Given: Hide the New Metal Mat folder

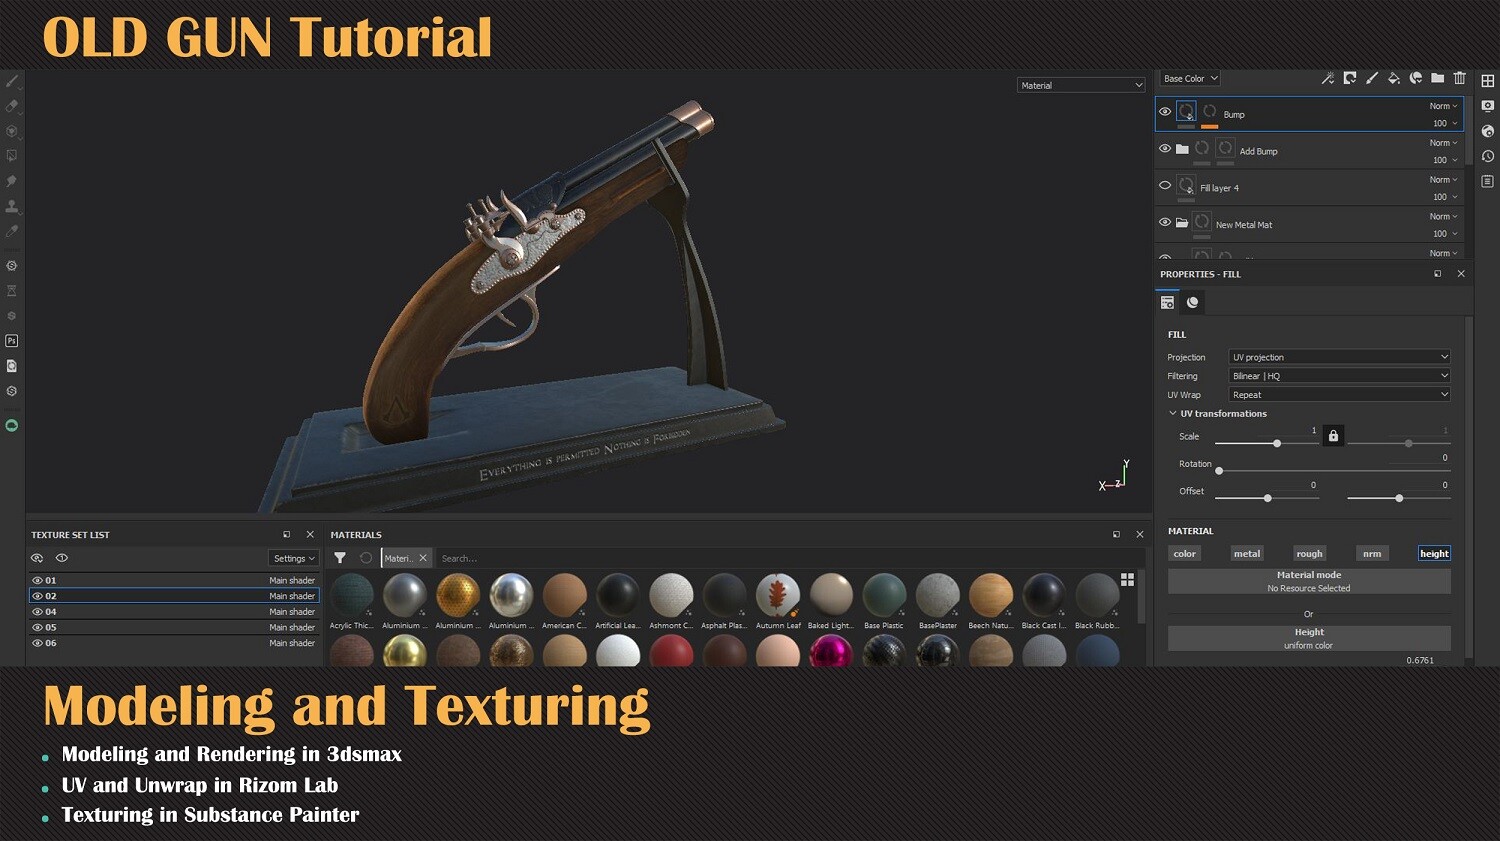Looking at the screenshot, I should coord(1165,223).
